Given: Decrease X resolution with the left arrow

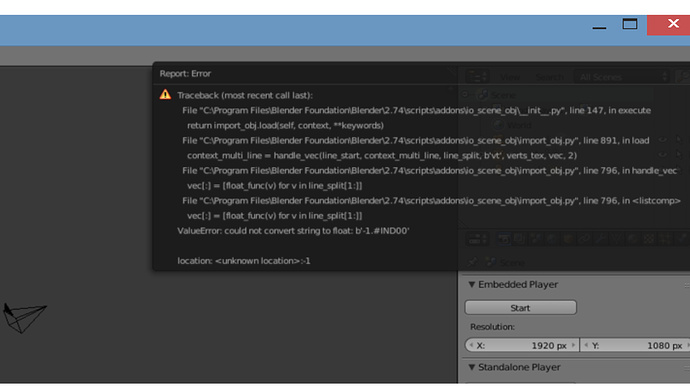Looking at the screenshot, I should (x=471, y=345).
